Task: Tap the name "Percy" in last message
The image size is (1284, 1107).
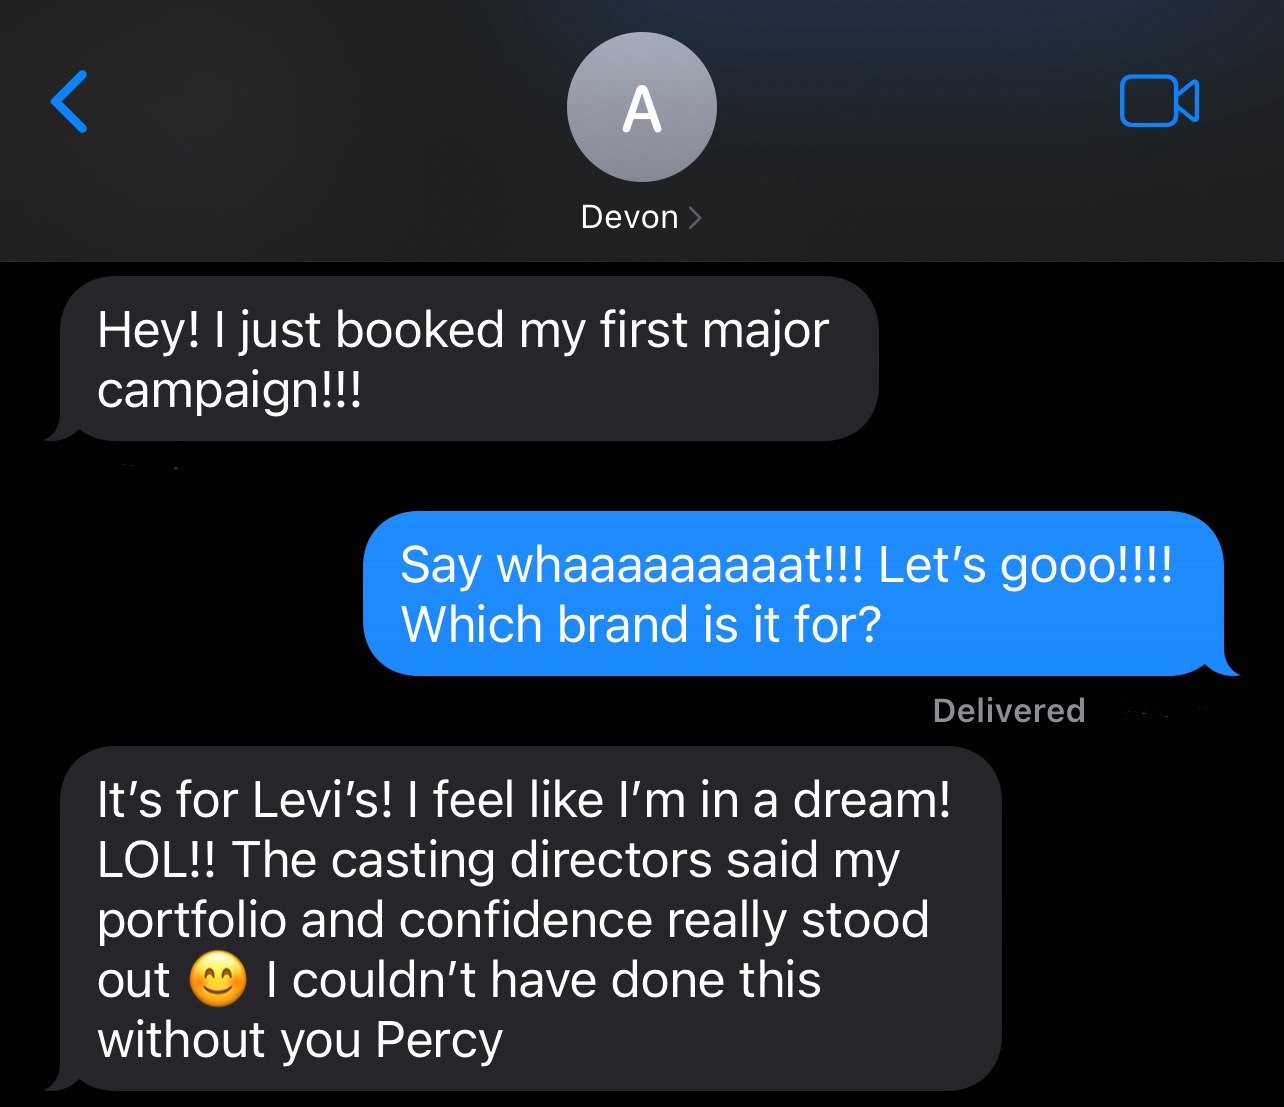Action: click(x=439, y=1041)
